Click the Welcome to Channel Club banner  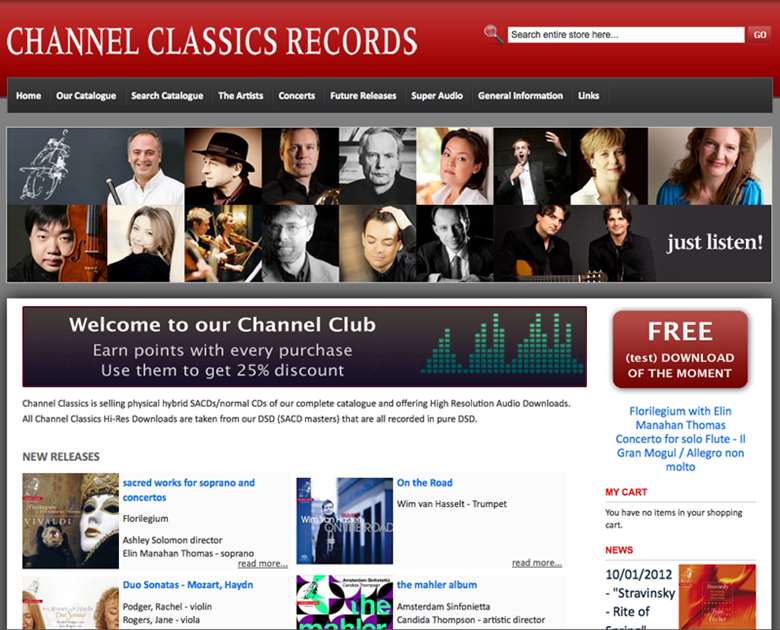coord(304,347)
